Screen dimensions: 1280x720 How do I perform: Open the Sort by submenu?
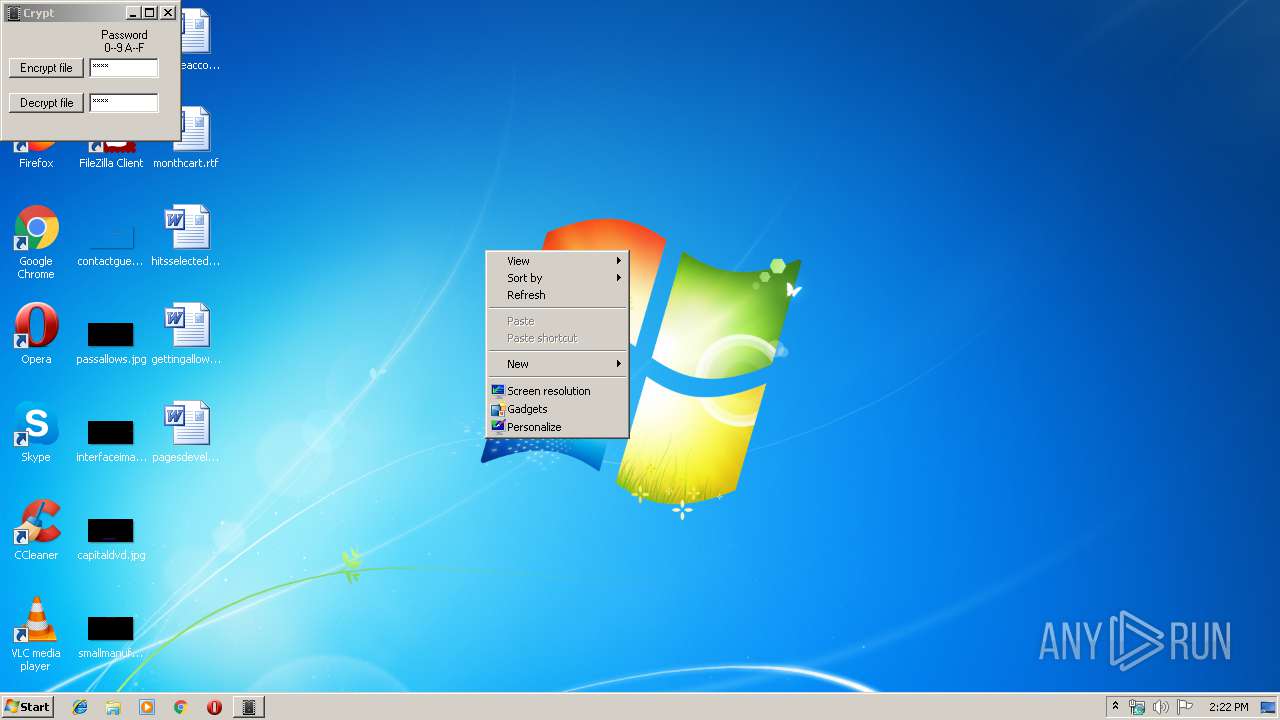click(x=557, y=278)
